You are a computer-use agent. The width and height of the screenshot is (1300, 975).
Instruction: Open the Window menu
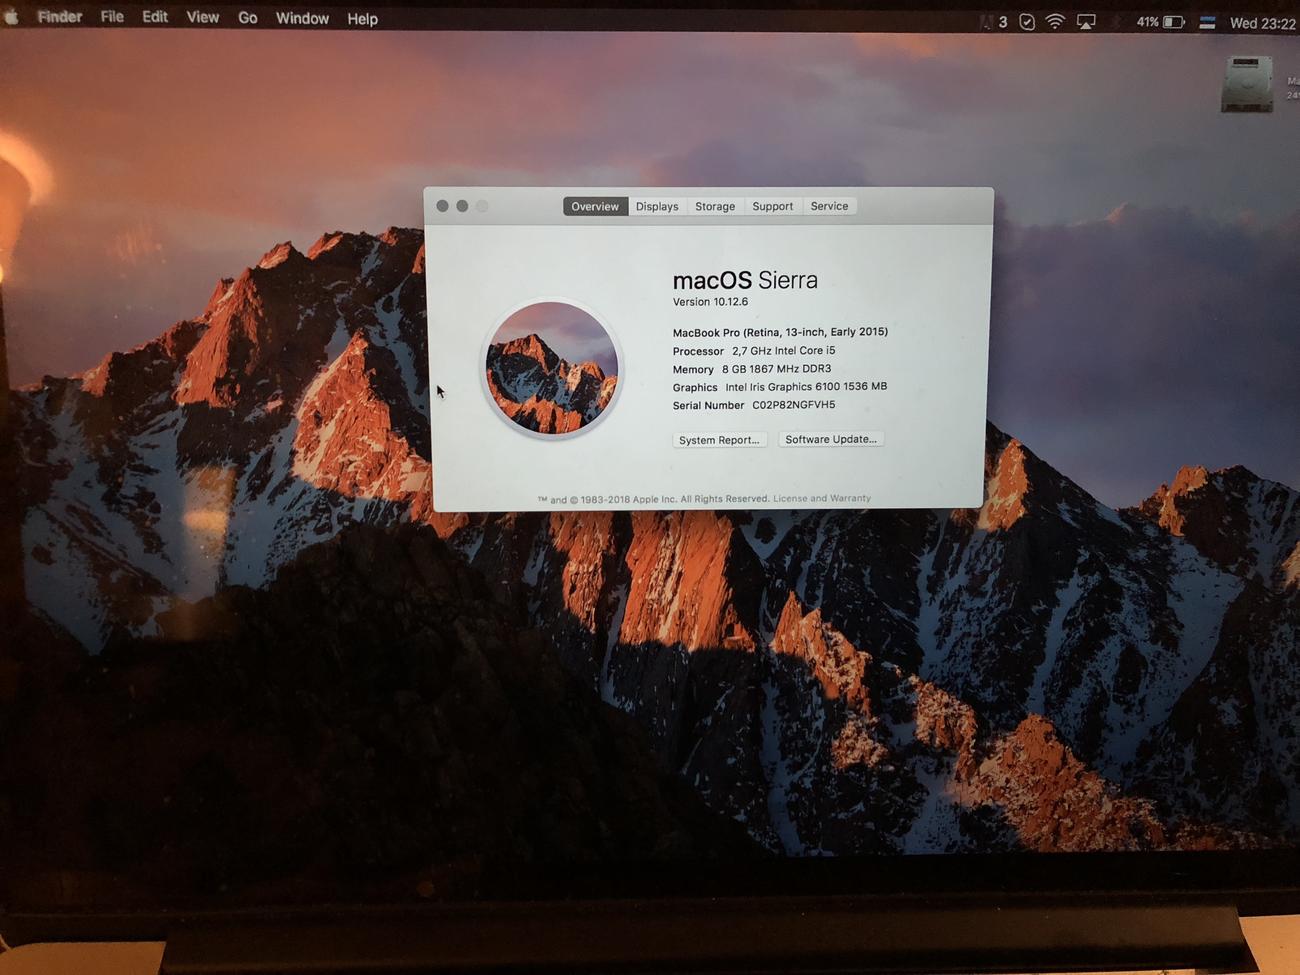coord(302,18)
